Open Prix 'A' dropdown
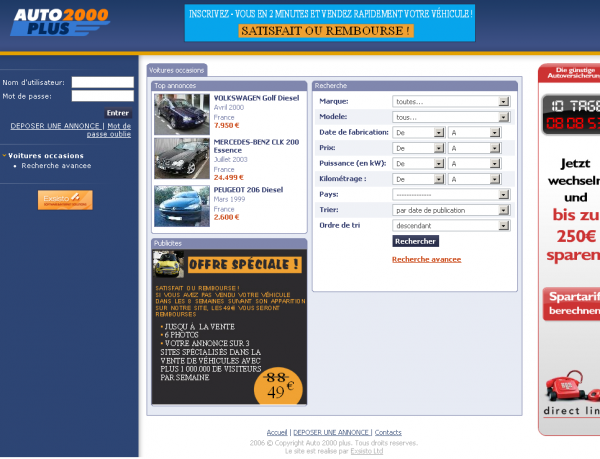The width and height of the screenshot is (600, 459). pyautogui.click(x=474, y=148)
